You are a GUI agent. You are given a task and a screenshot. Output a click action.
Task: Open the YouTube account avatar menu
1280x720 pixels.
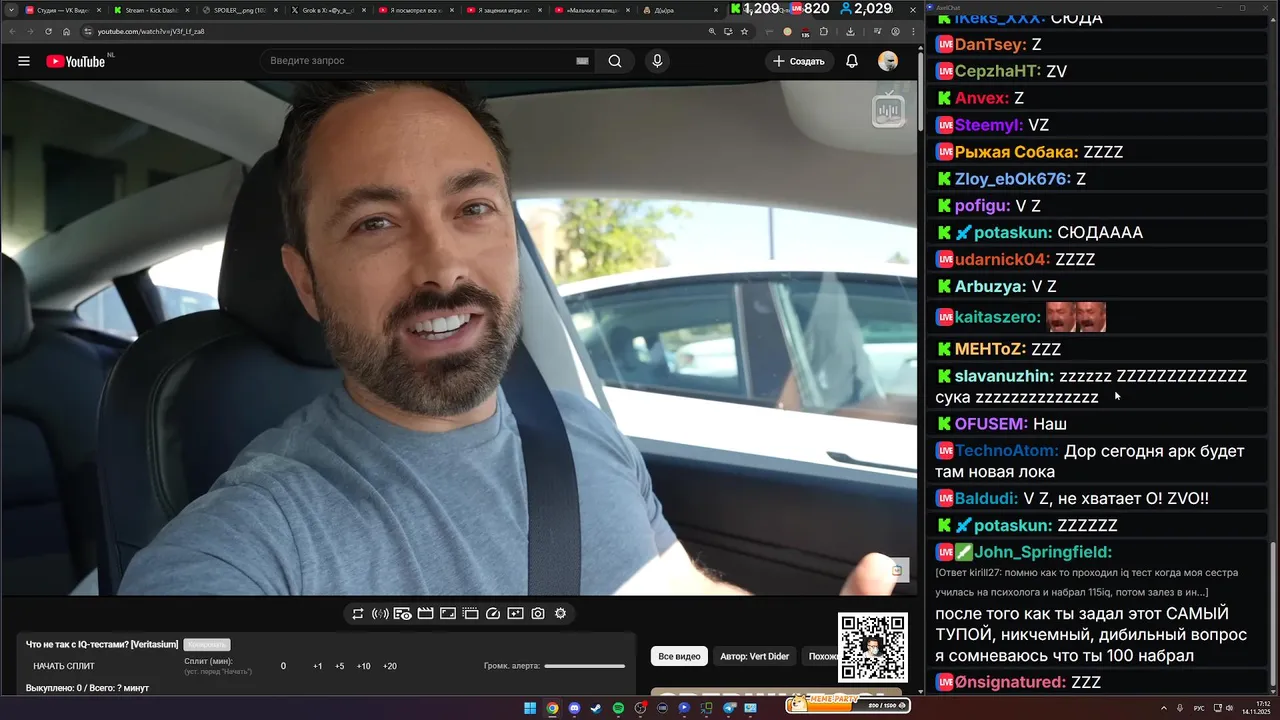(888, 61)
